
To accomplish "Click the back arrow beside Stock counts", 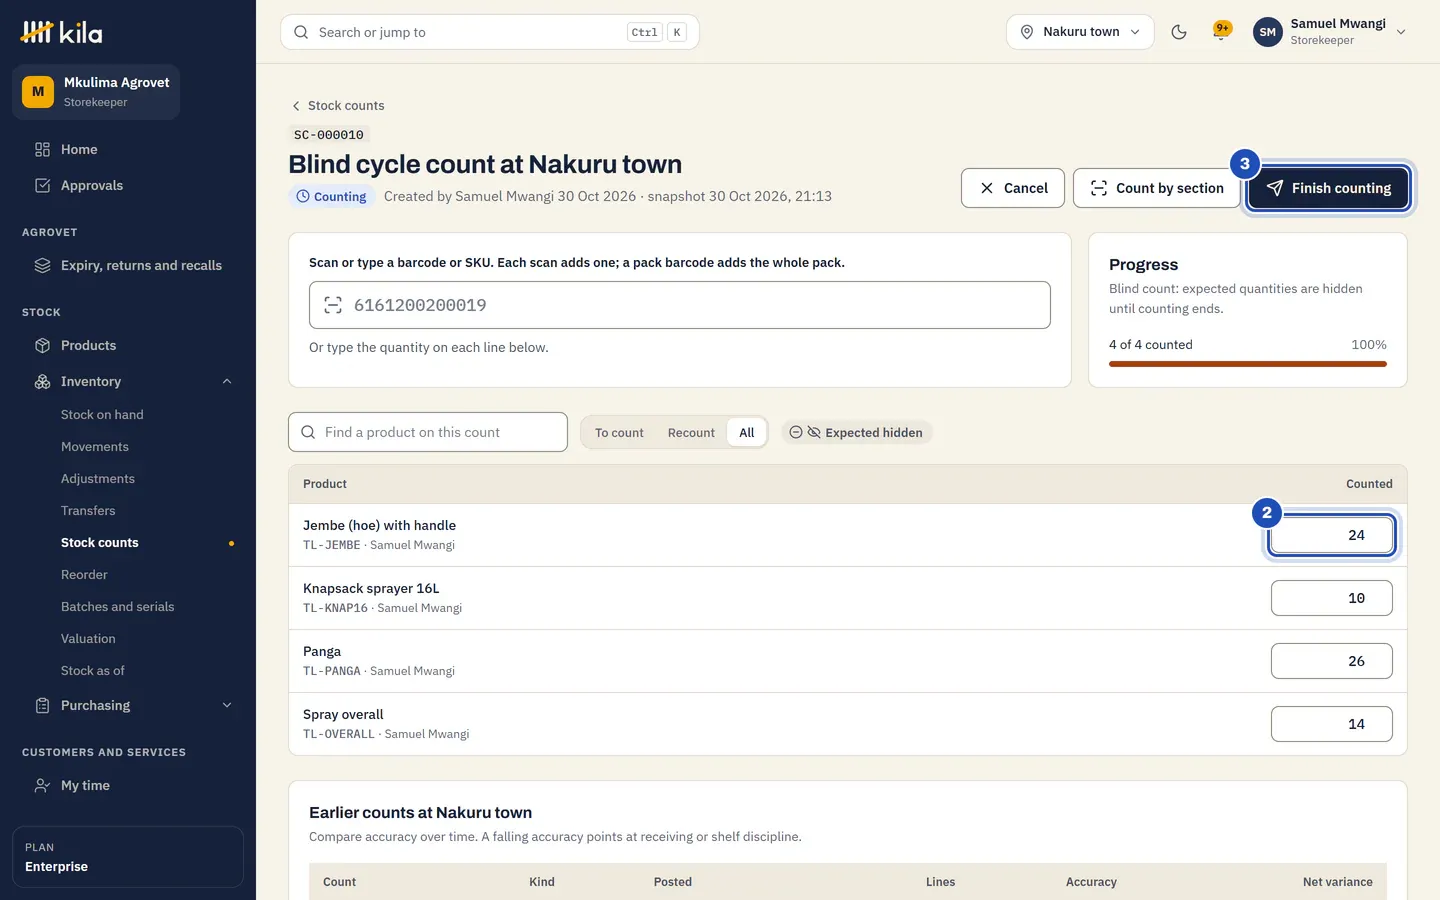I will [x=296, y=106].
